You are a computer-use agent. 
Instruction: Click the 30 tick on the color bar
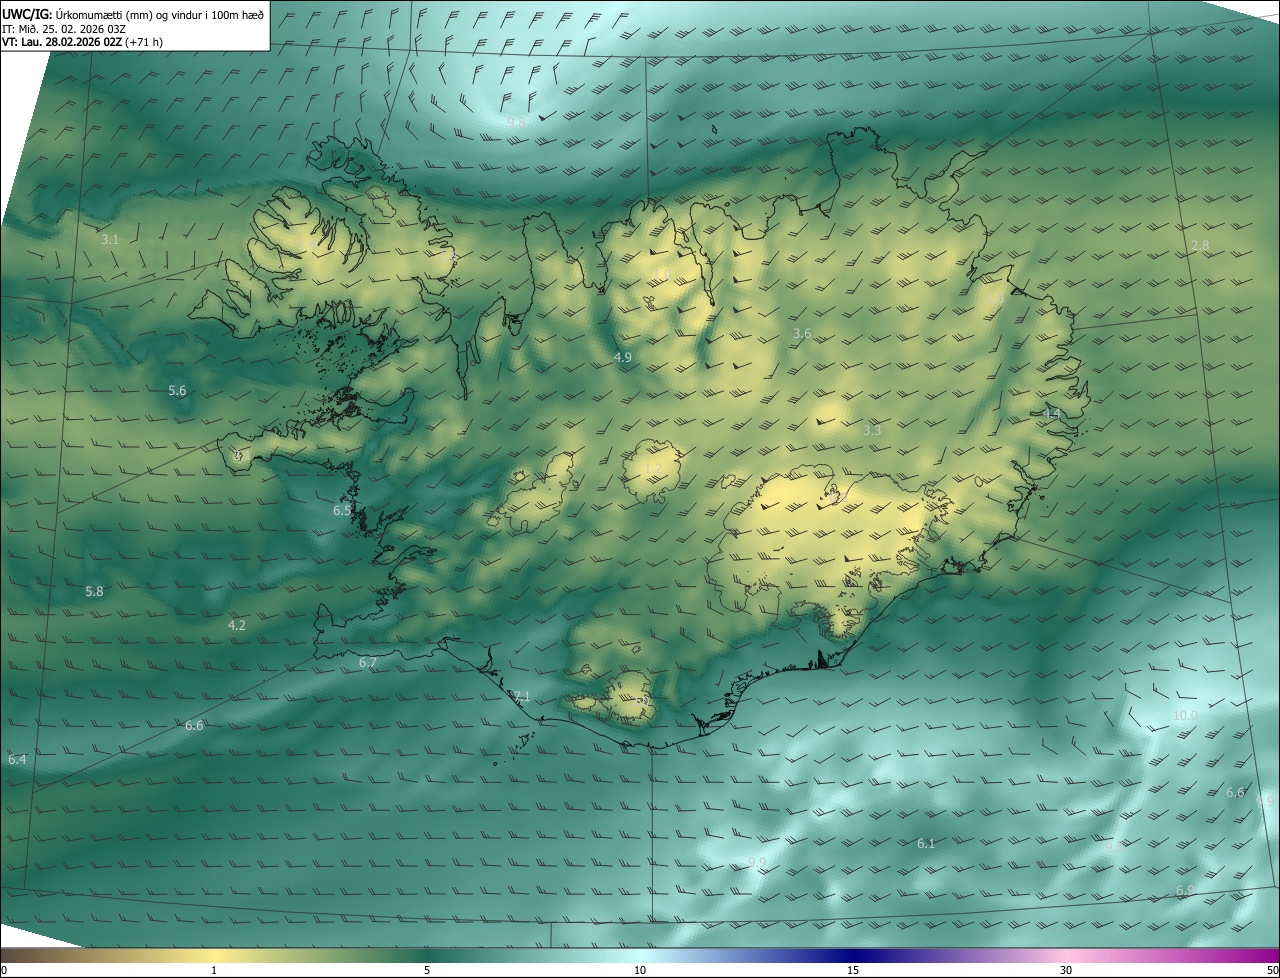click(1066, 970)
